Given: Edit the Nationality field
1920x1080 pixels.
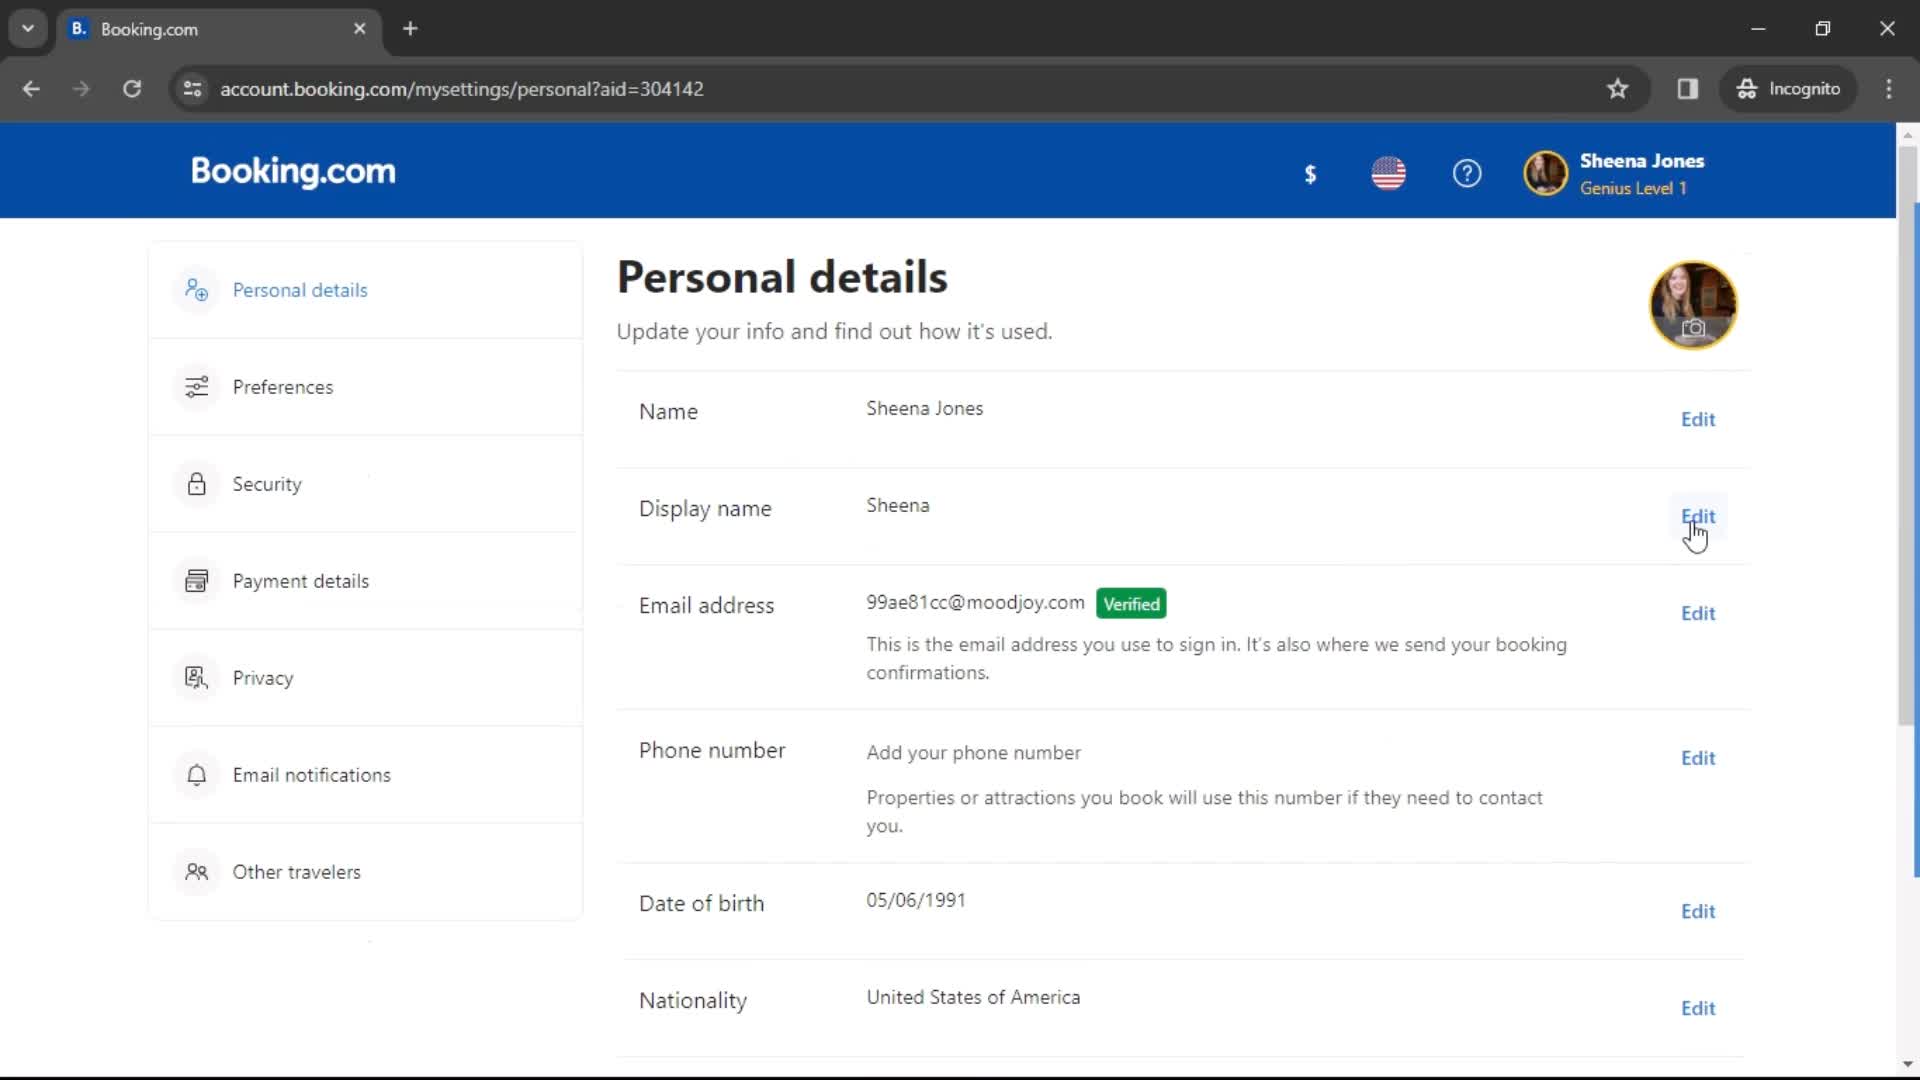Looking at the screenshot, I should (1698, 1008).
